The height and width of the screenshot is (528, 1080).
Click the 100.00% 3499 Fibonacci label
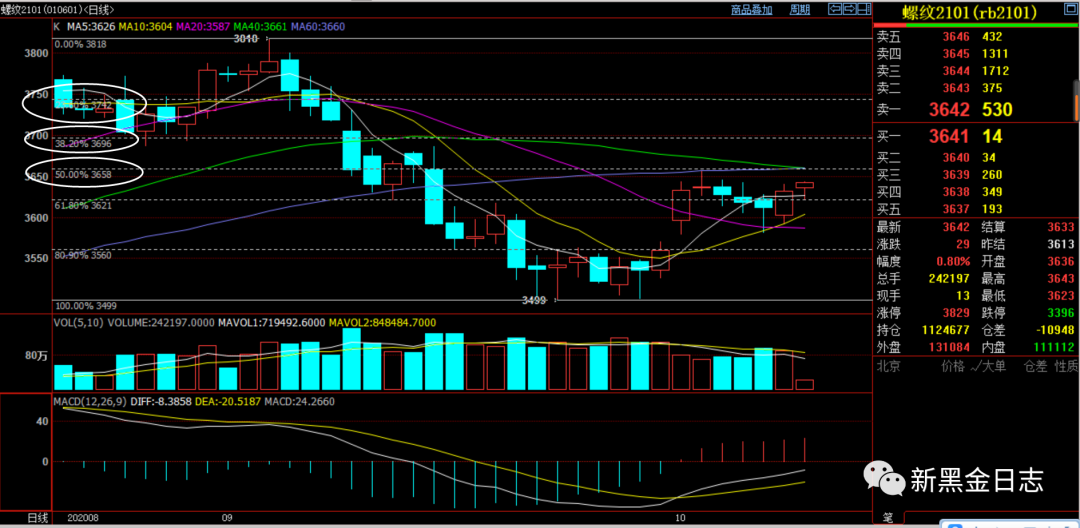85,306
